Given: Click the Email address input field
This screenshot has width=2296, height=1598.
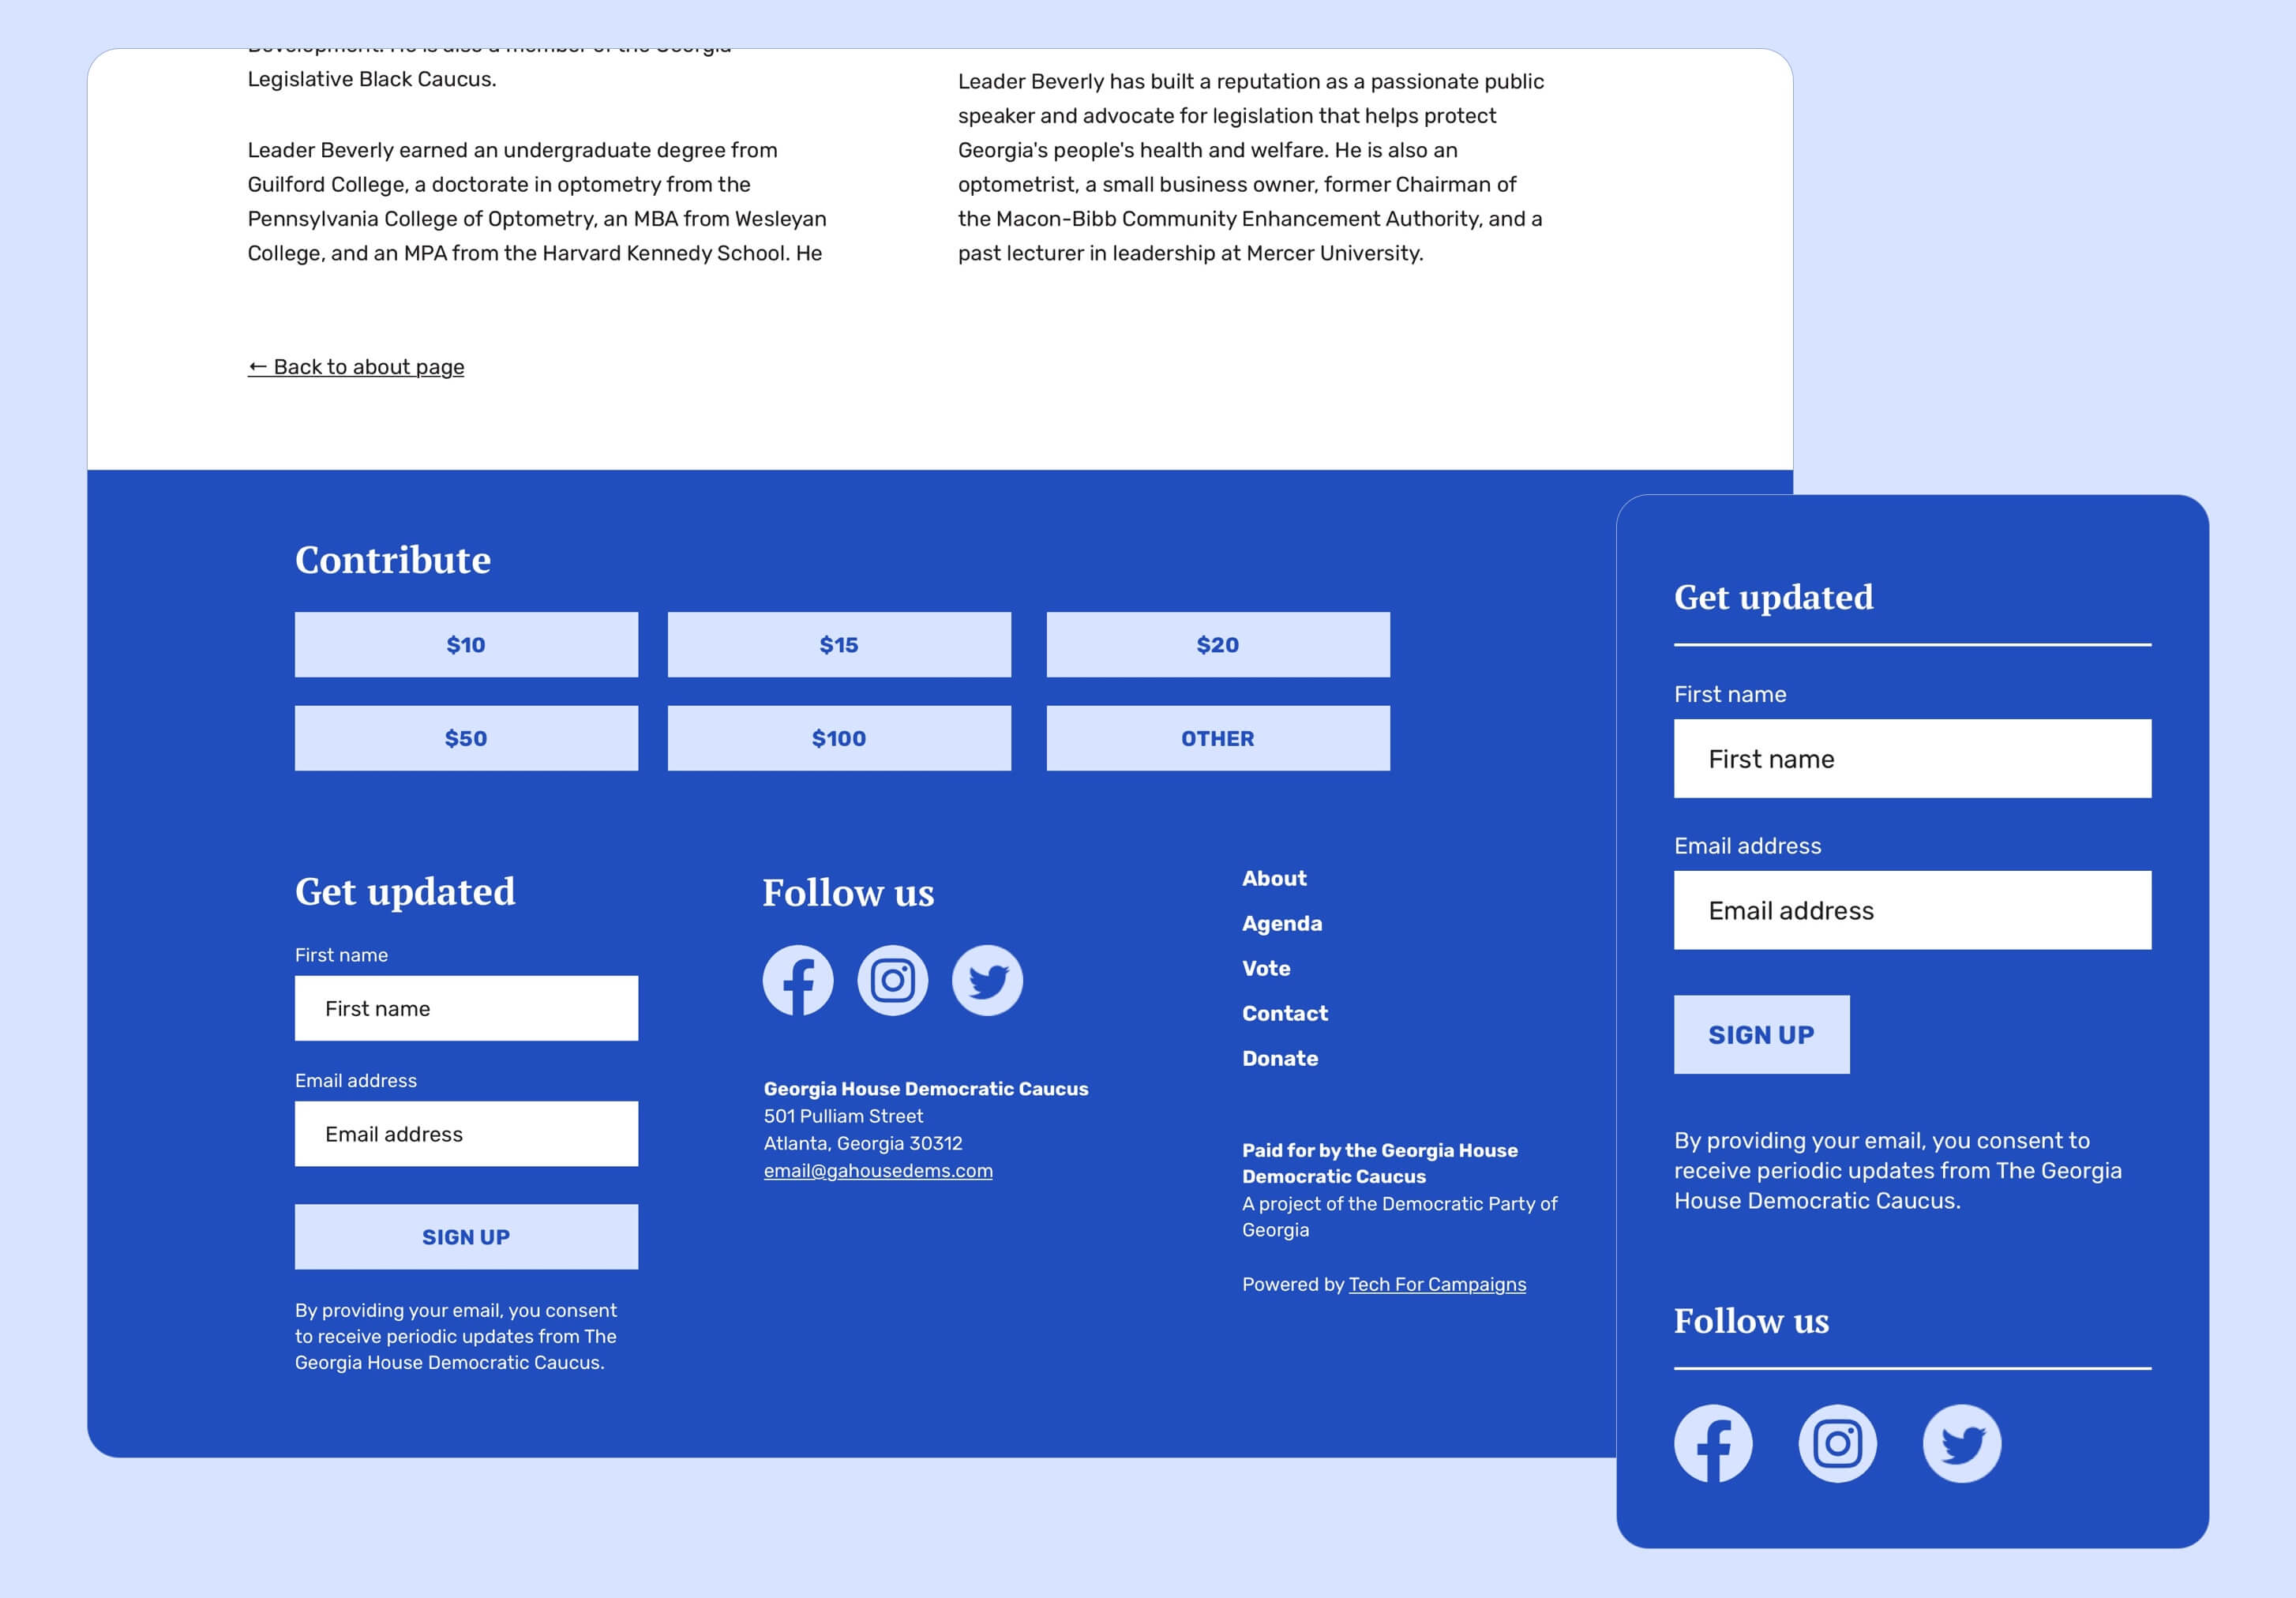Looking at the screenshot, I should click(1912, 909).
